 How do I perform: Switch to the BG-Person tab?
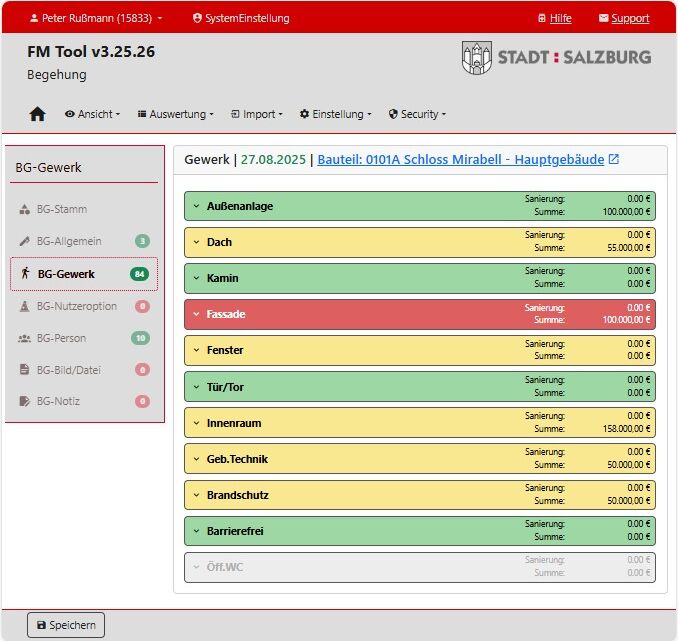pos(84,338)
